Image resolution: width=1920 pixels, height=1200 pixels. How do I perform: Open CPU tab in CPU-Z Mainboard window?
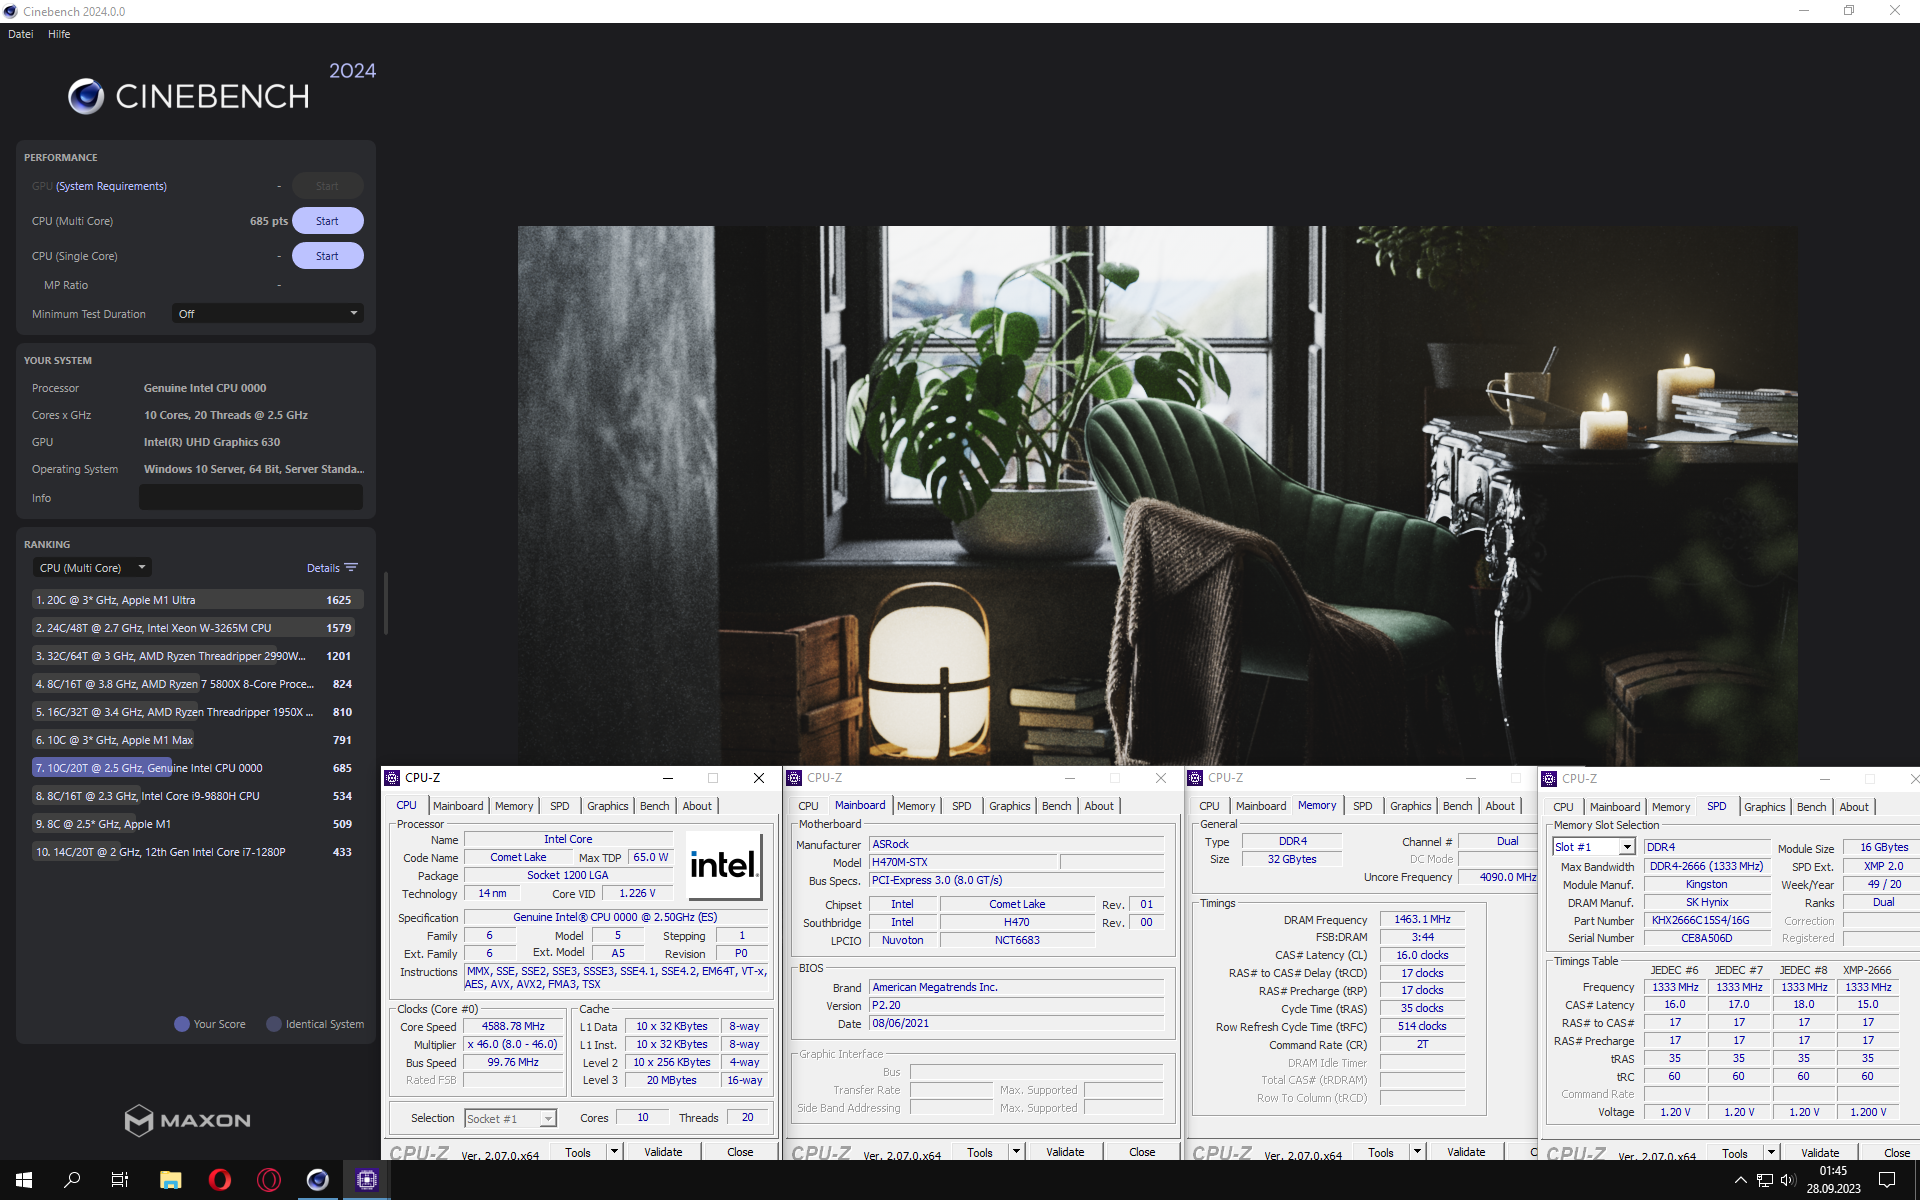[808, 806]
